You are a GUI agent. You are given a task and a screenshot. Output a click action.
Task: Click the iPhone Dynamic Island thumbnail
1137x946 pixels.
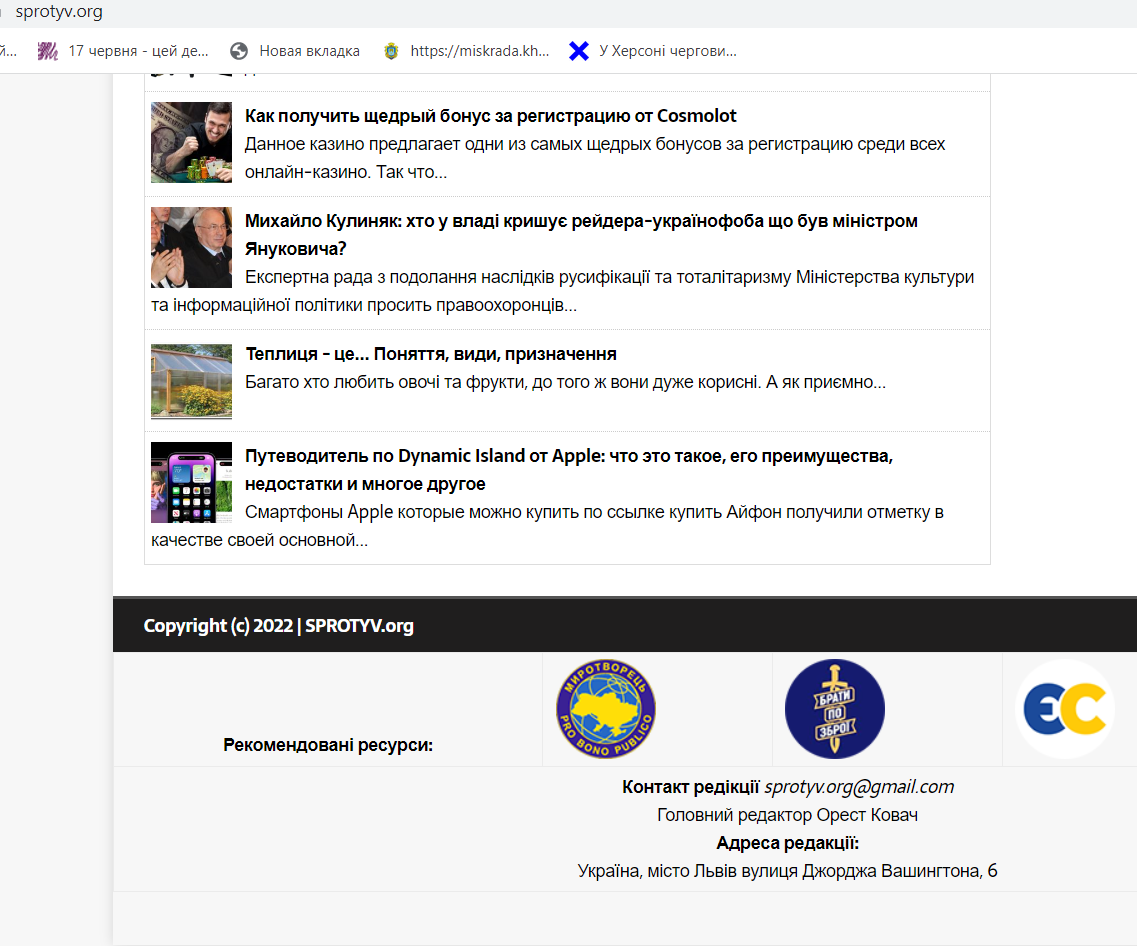coord(191,482)
